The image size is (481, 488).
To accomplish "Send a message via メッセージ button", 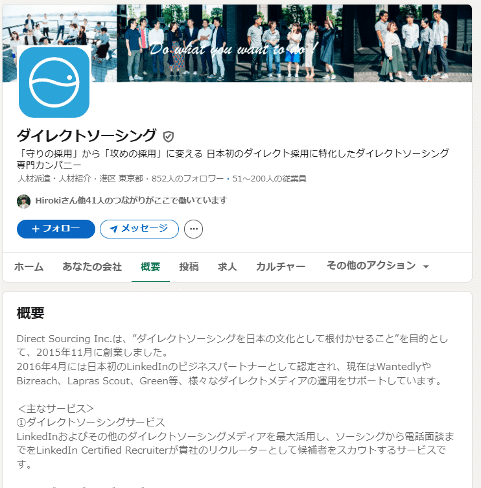I will [139, 229].
